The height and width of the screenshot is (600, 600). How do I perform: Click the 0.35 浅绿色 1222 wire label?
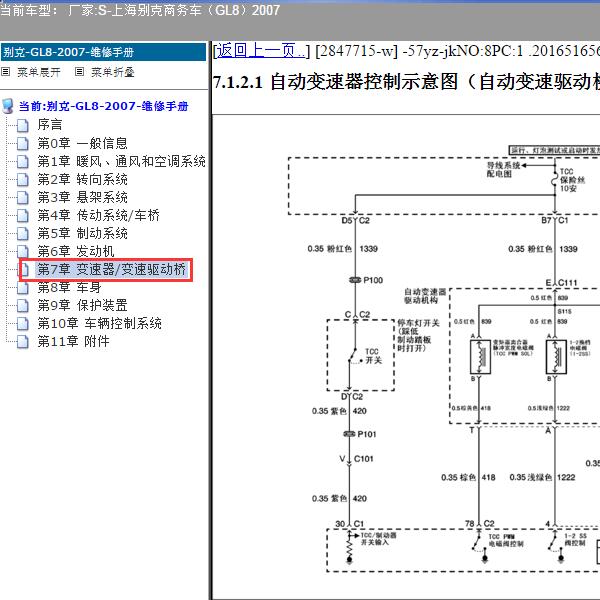pos(543,477)
